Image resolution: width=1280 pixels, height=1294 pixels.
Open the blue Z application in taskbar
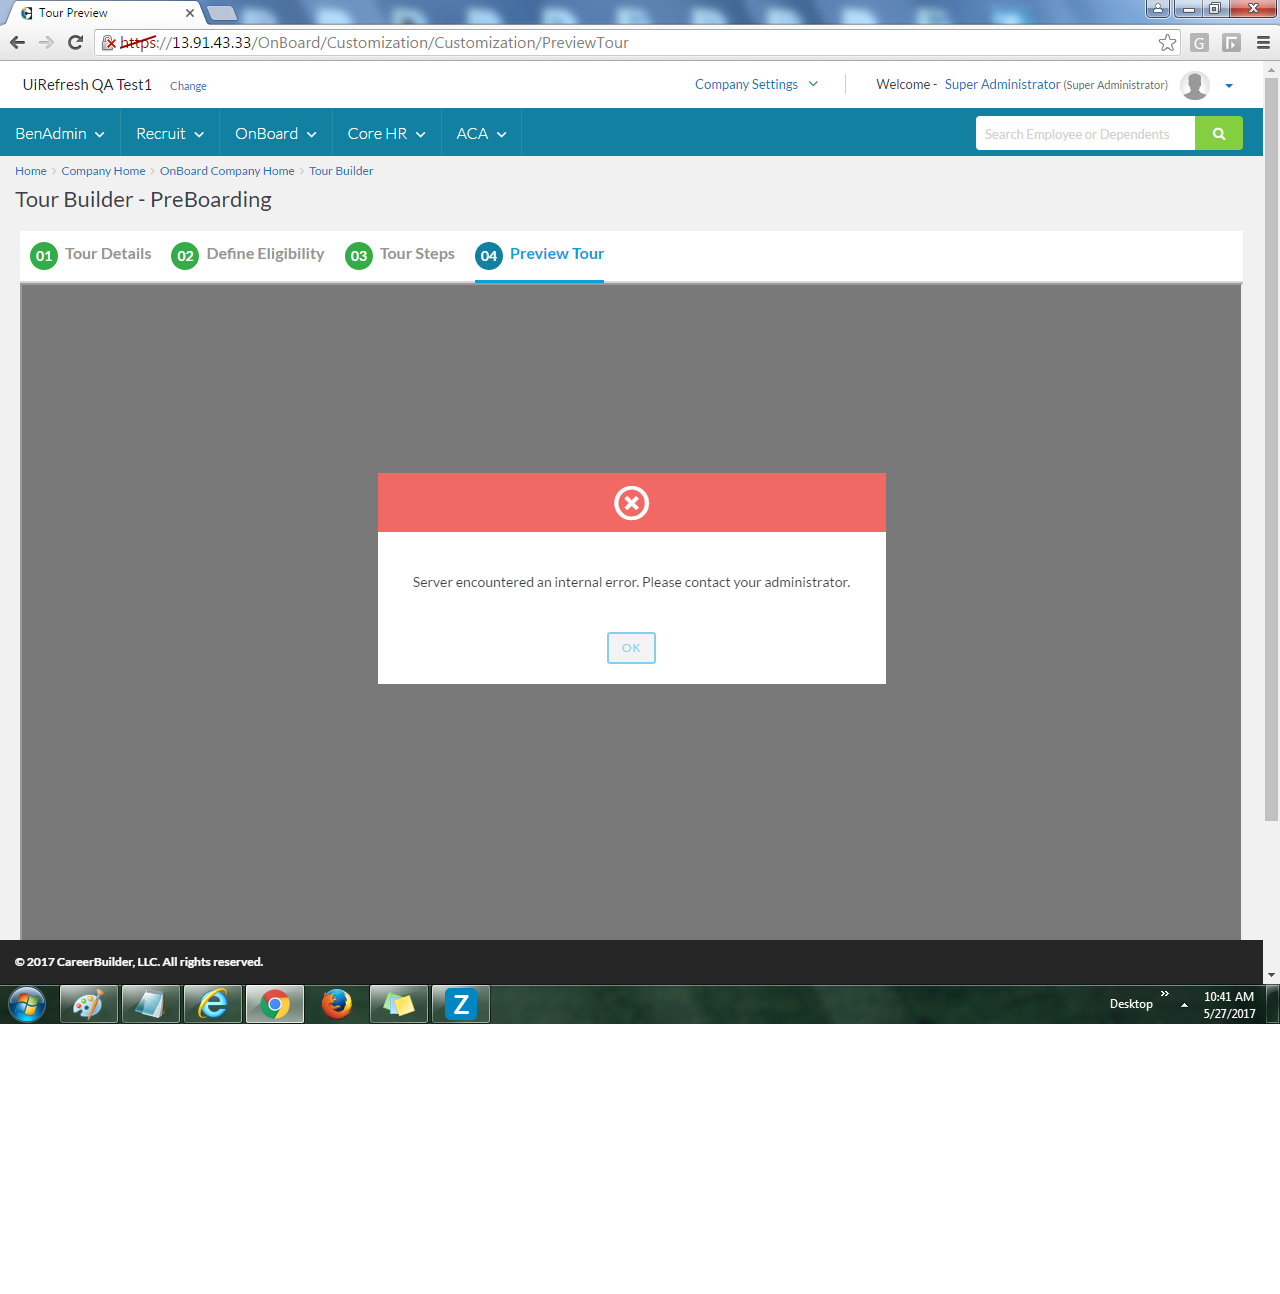coord(461,1004)
